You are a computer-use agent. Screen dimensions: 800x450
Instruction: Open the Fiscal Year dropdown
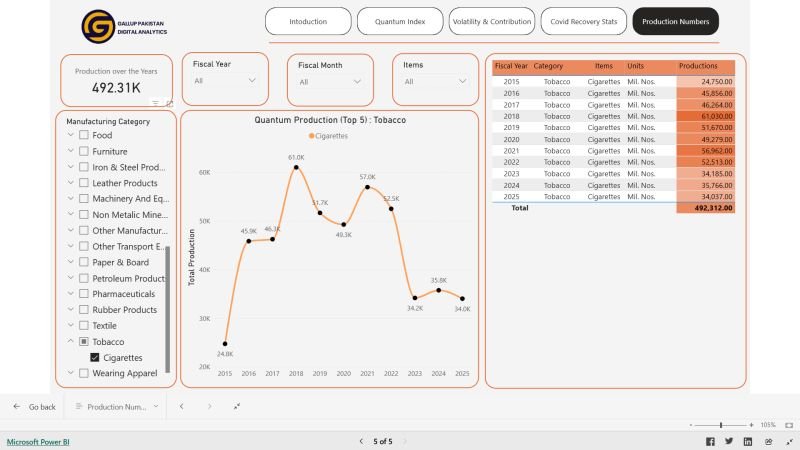click(x=225, y=80)
